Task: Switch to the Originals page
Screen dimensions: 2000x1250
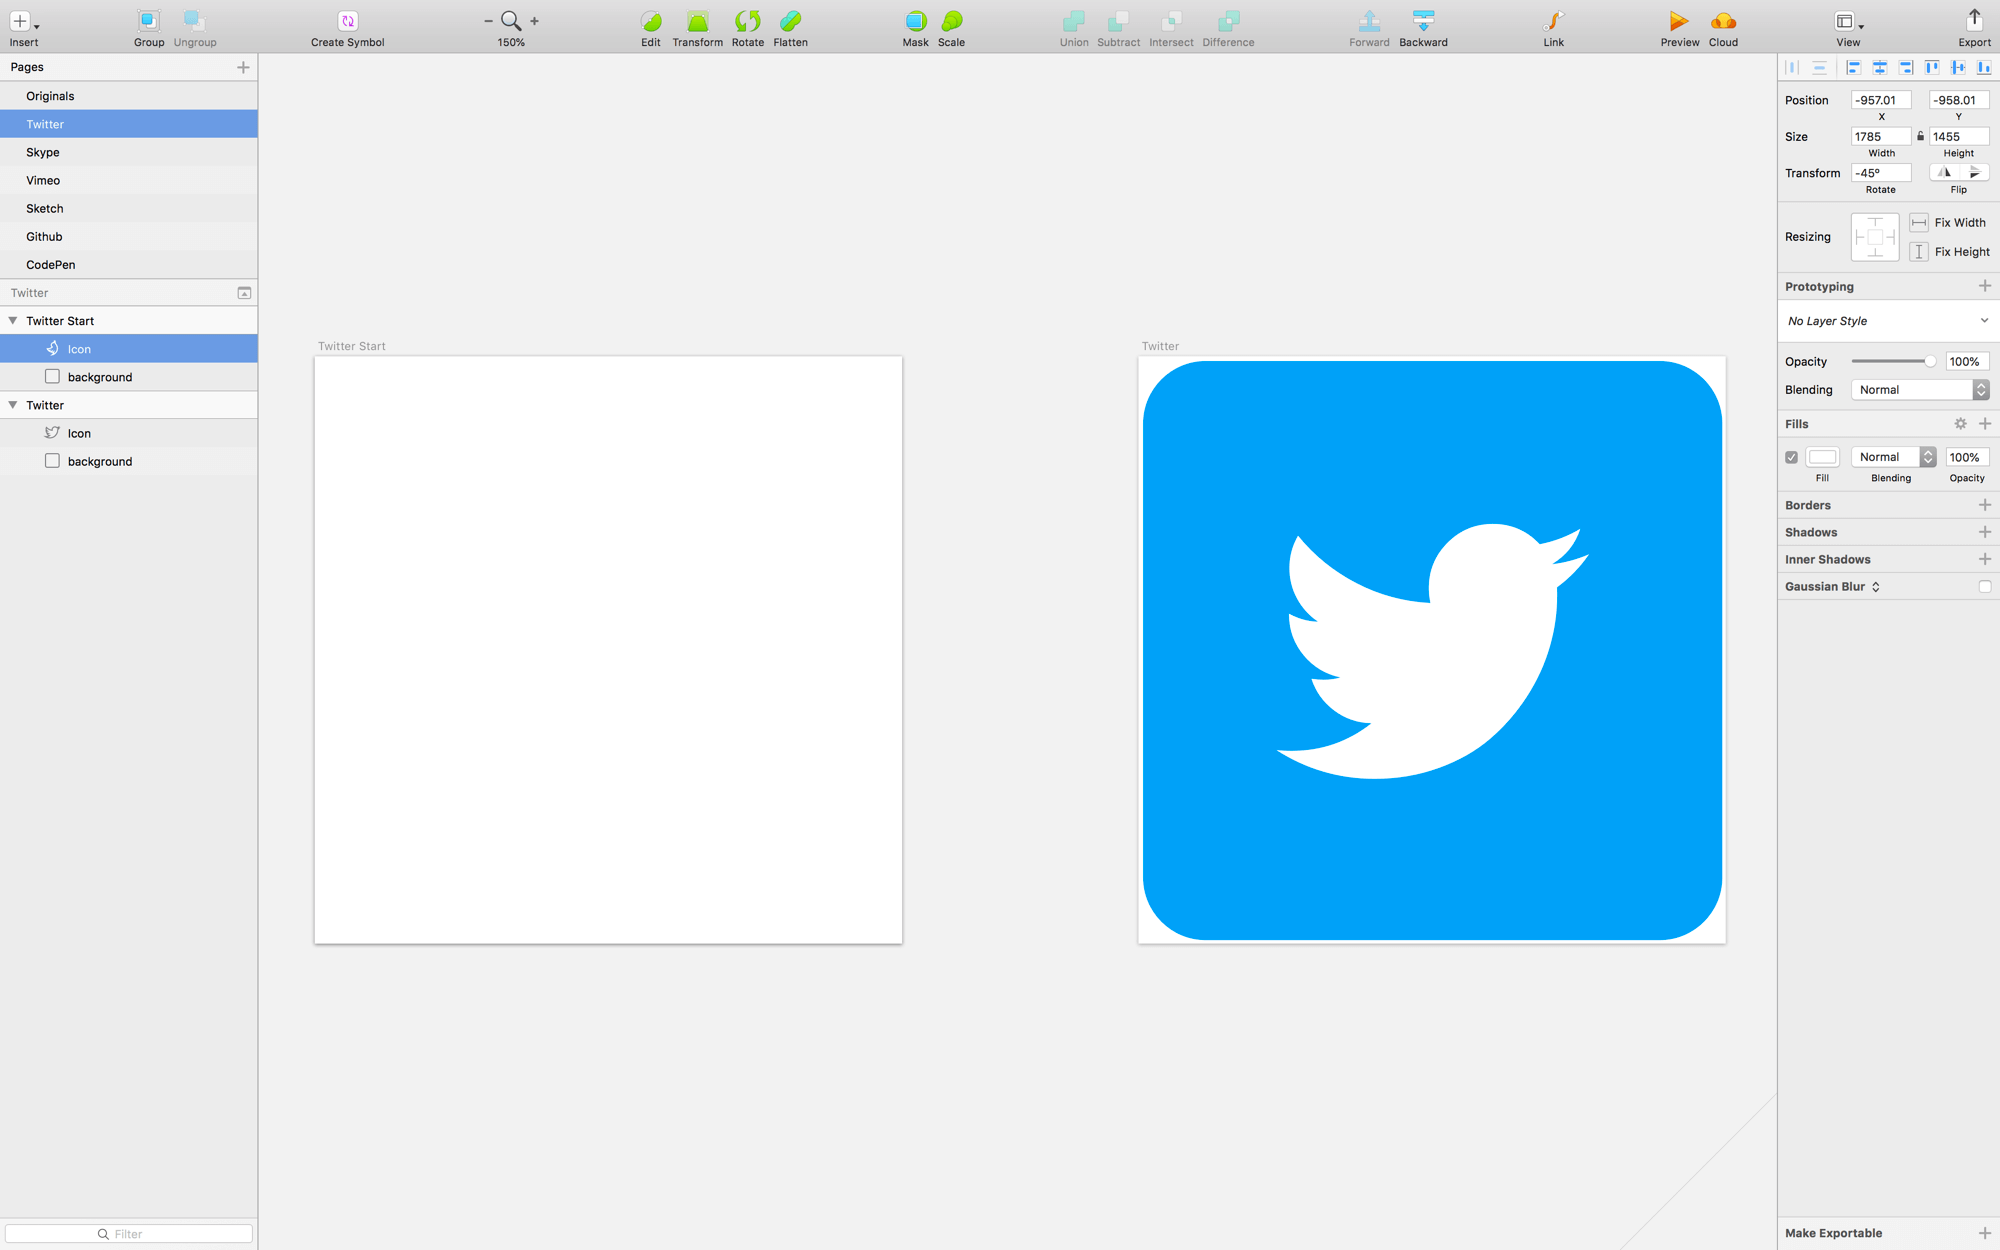Action: pyautogui.click(x=128, y=96)
